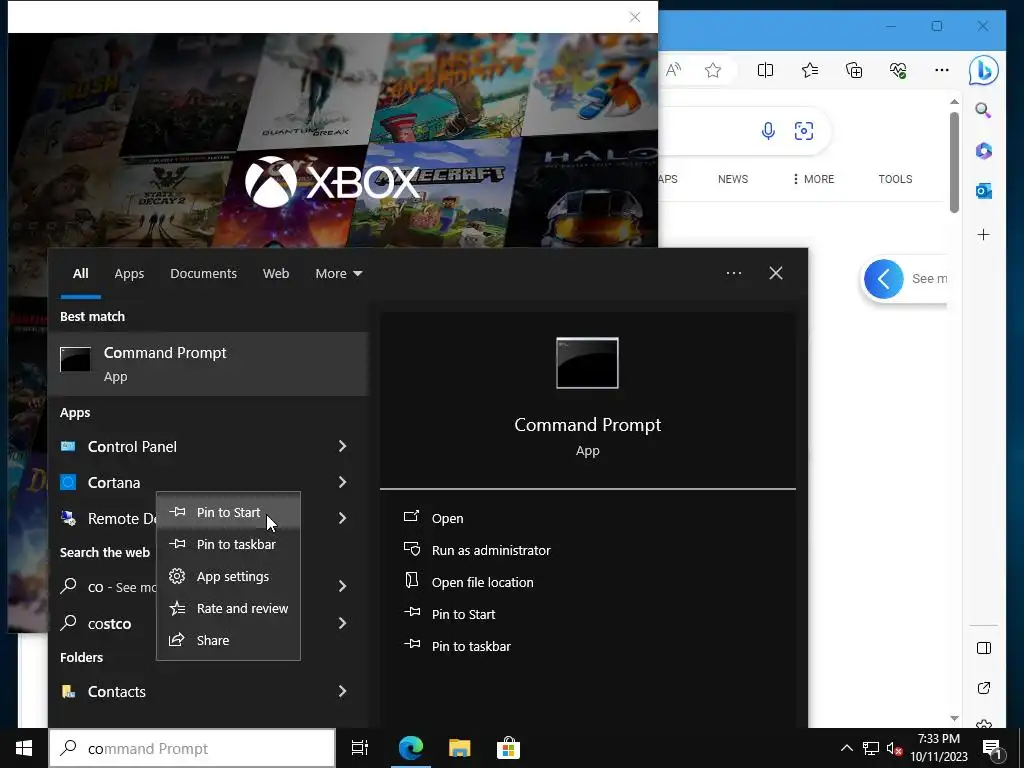Open the Cortana app result
The height and width of the screenshot is (768, 1024).
114,483
